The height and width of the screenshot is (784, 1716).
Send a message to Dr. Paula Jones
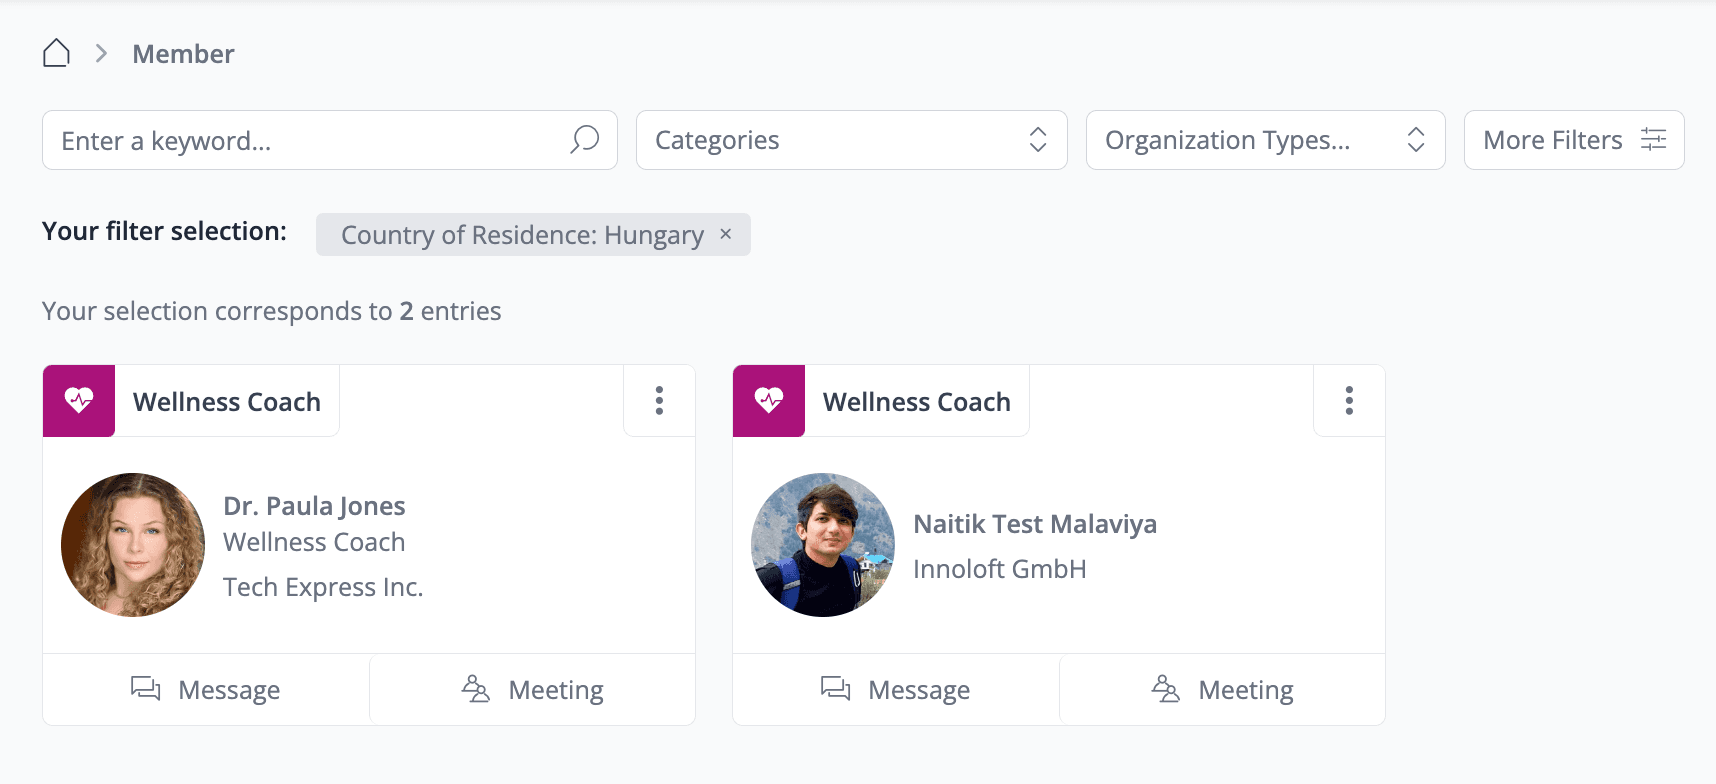pos(206,690)
